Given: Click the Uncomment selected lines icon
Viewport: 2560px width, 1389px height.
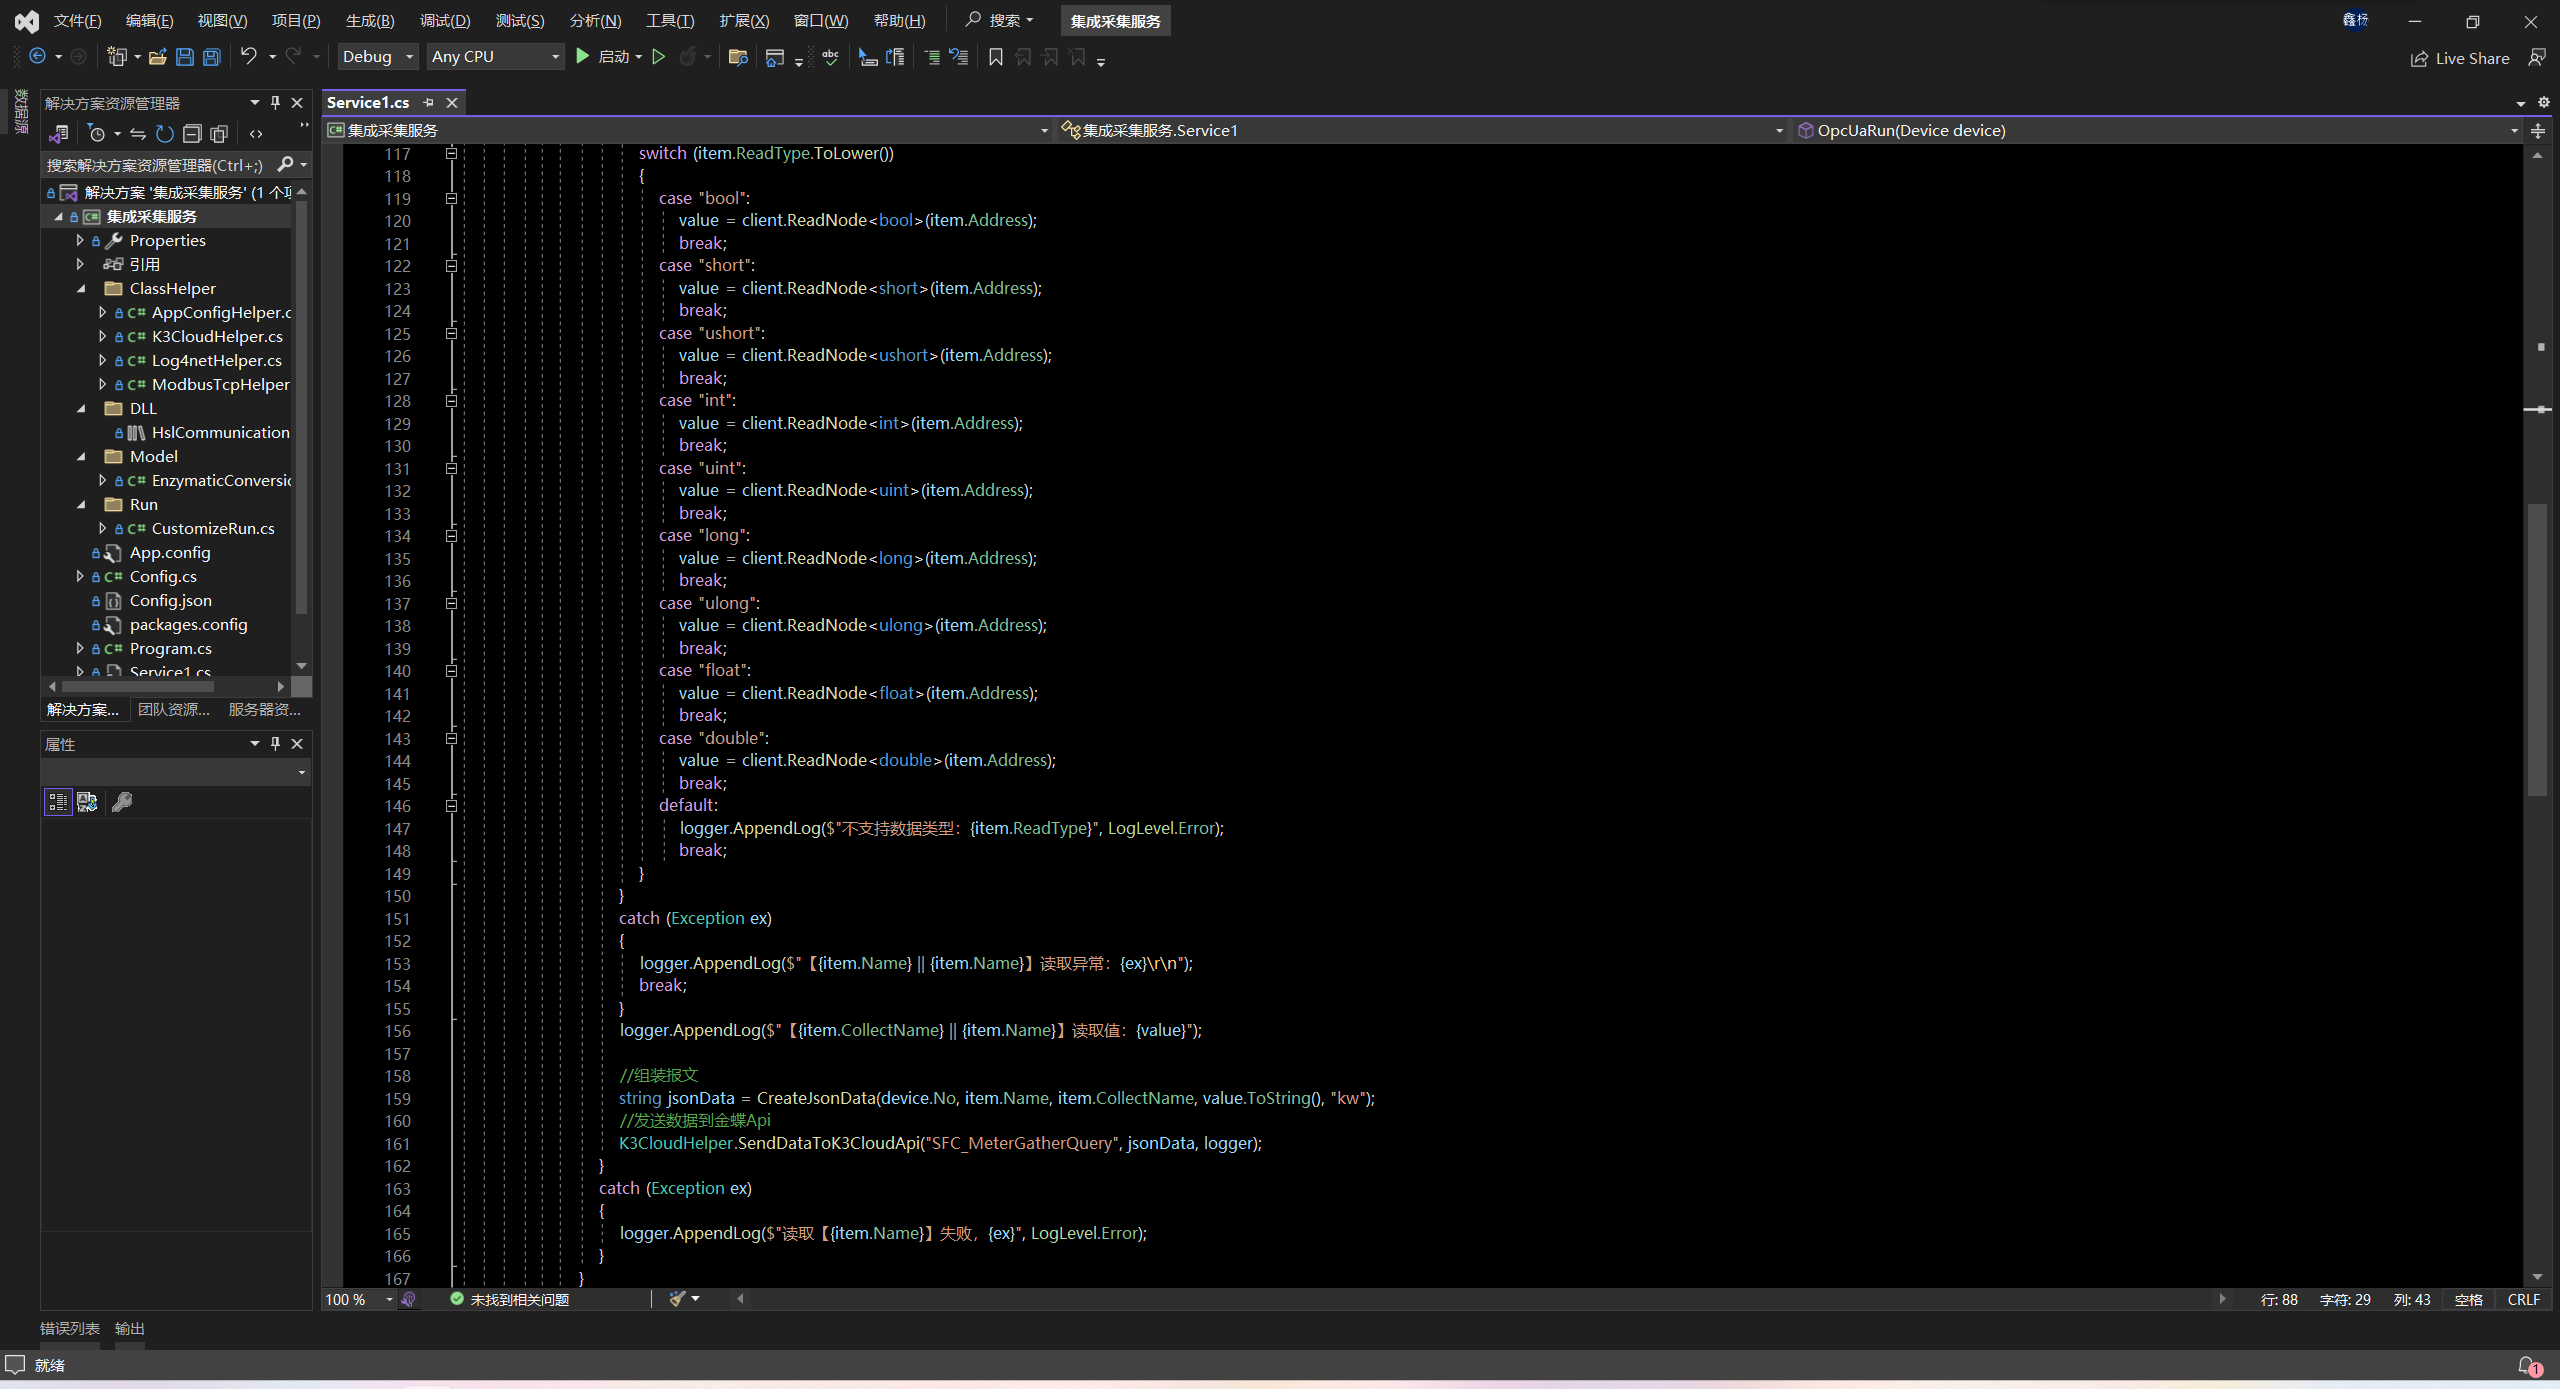Looking at the screenshot, I should 959,57.
